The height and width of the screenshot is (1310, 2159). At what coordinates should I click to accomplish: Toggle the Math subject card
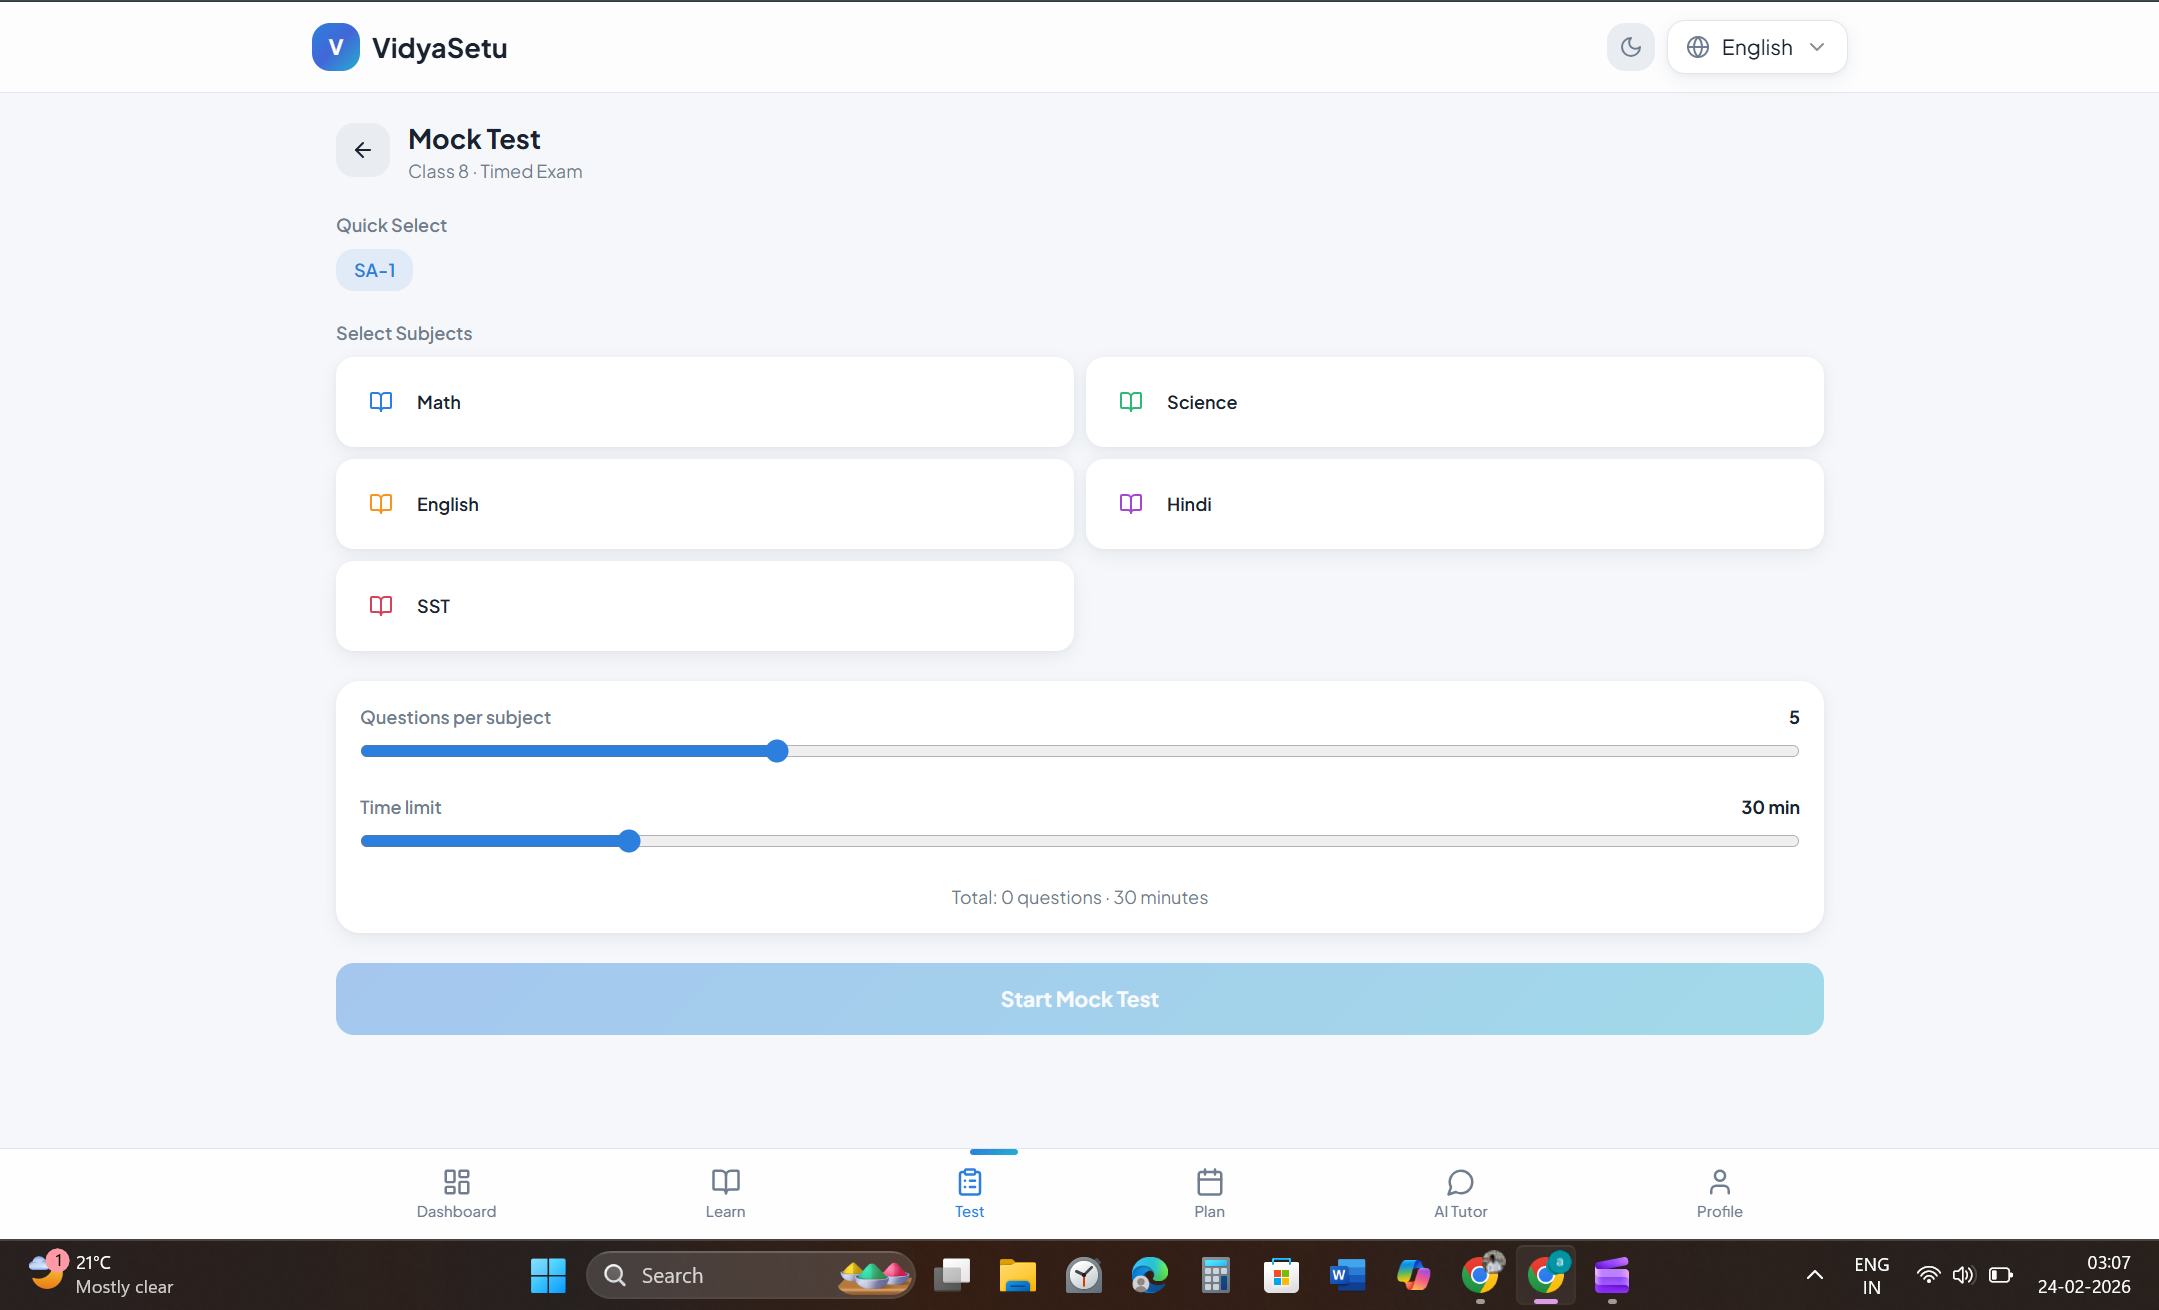point(704,402)
